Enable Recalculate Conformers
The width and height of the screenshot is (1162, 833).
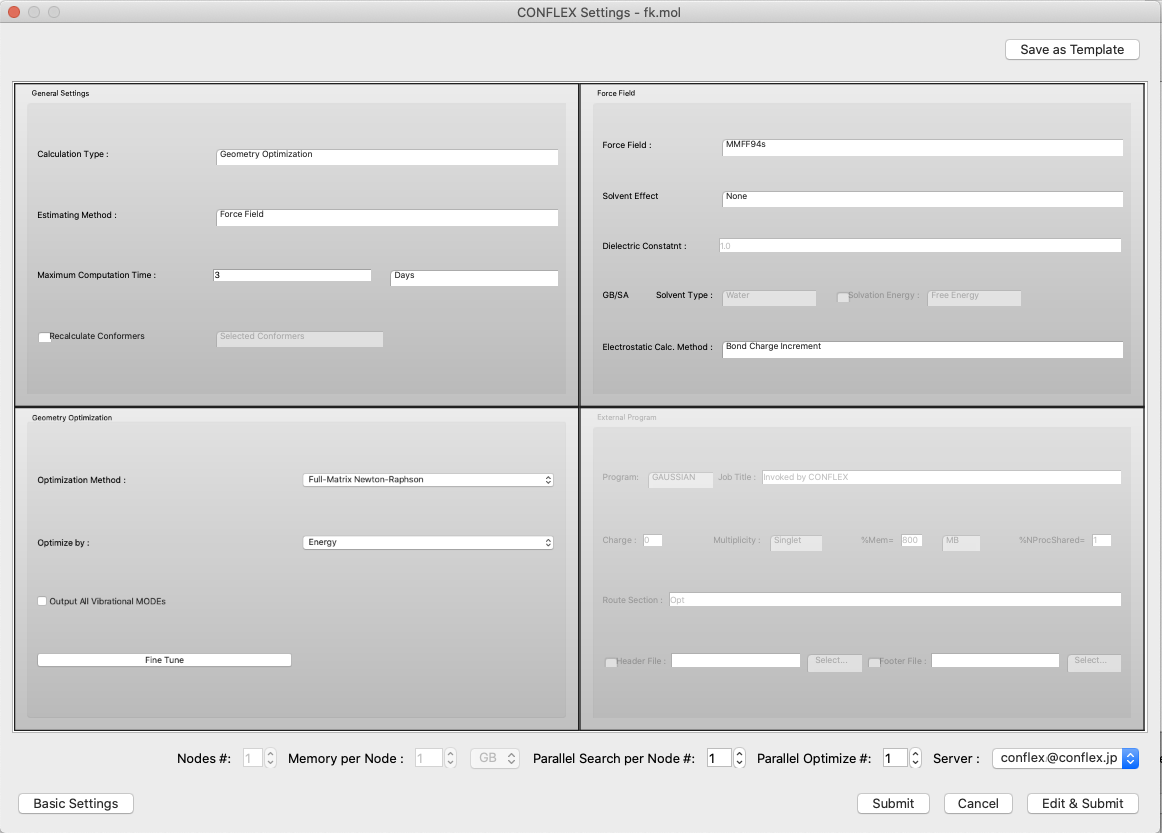click(44, 337)
